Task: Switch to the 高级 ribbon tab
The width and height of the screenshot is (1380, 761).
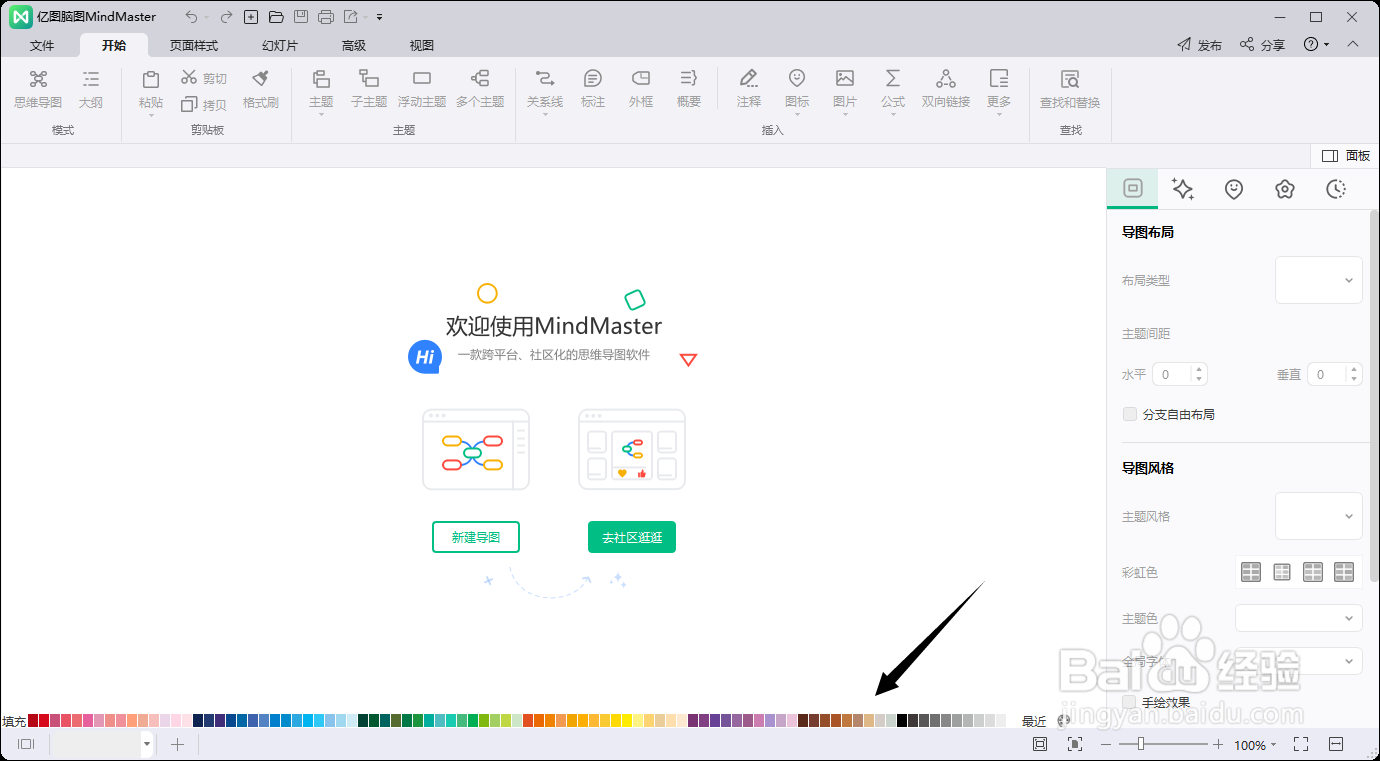Action: coord(354,45)
